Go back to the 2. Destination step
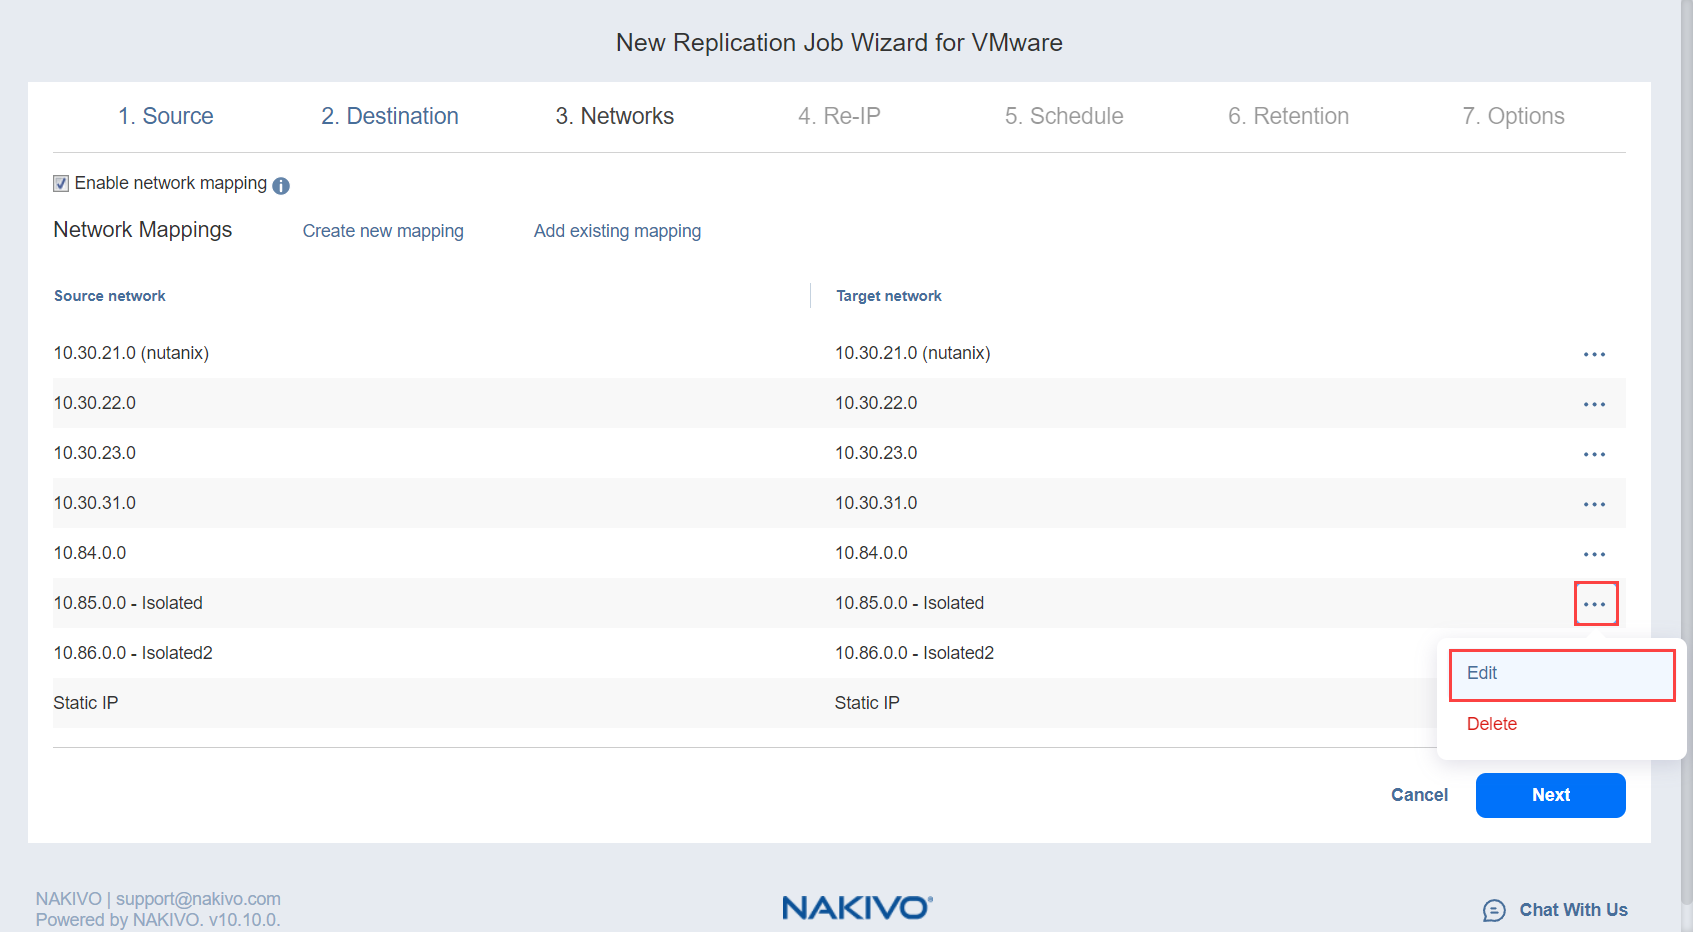Viewport: 1693px width, 932px height. point(390,116)
